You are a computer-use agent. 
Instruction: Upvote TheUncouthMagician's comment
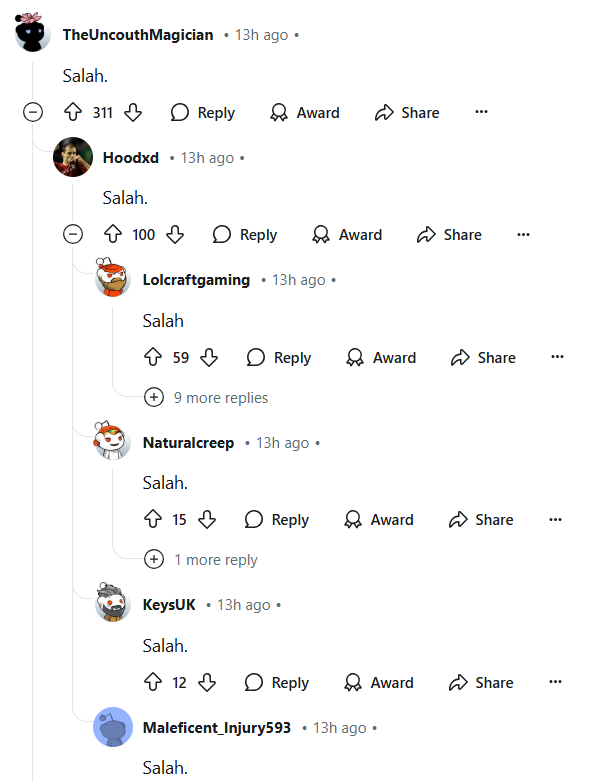tap(73, 112)
